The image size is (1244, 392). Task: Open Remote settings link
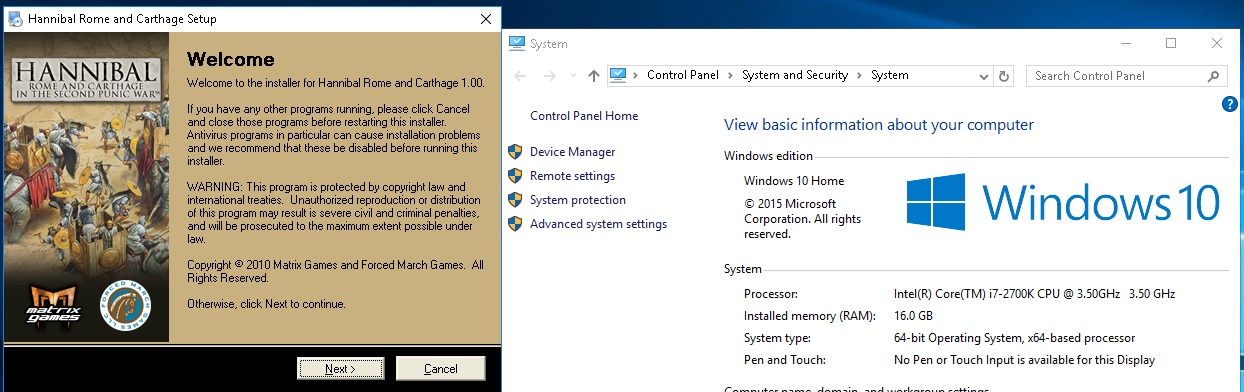[x=572, y=176]
